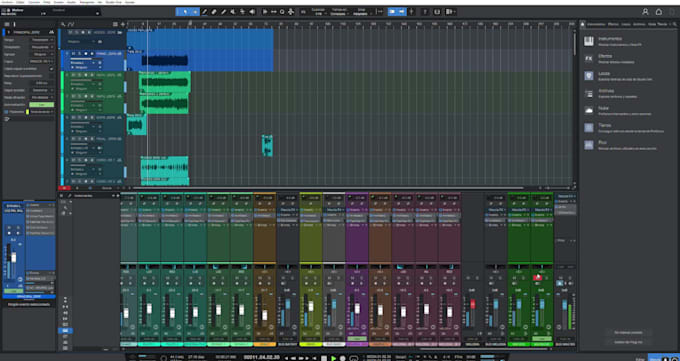Select the Arrow tool in the toolbar
The width and height of the screenshot is (680, 361).
pos(185,12)
